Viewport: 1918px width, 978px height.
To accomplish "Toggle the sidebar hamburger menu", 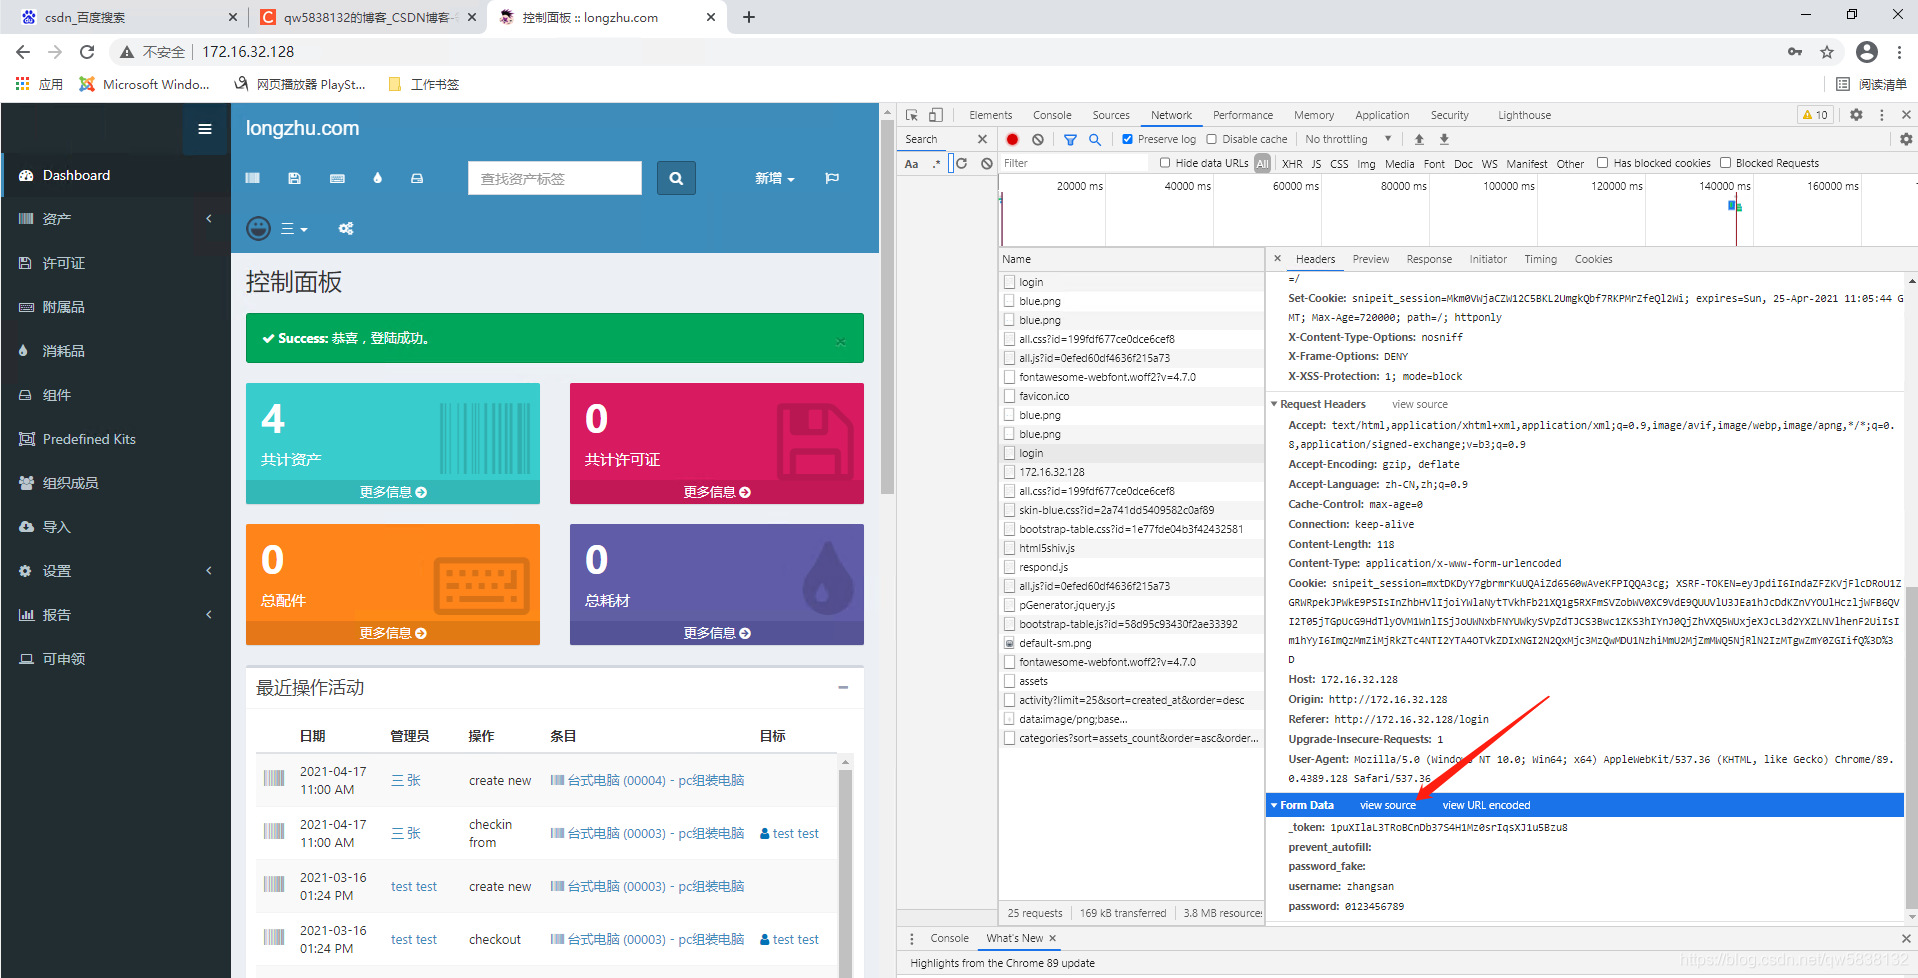I will pos(205,129).
